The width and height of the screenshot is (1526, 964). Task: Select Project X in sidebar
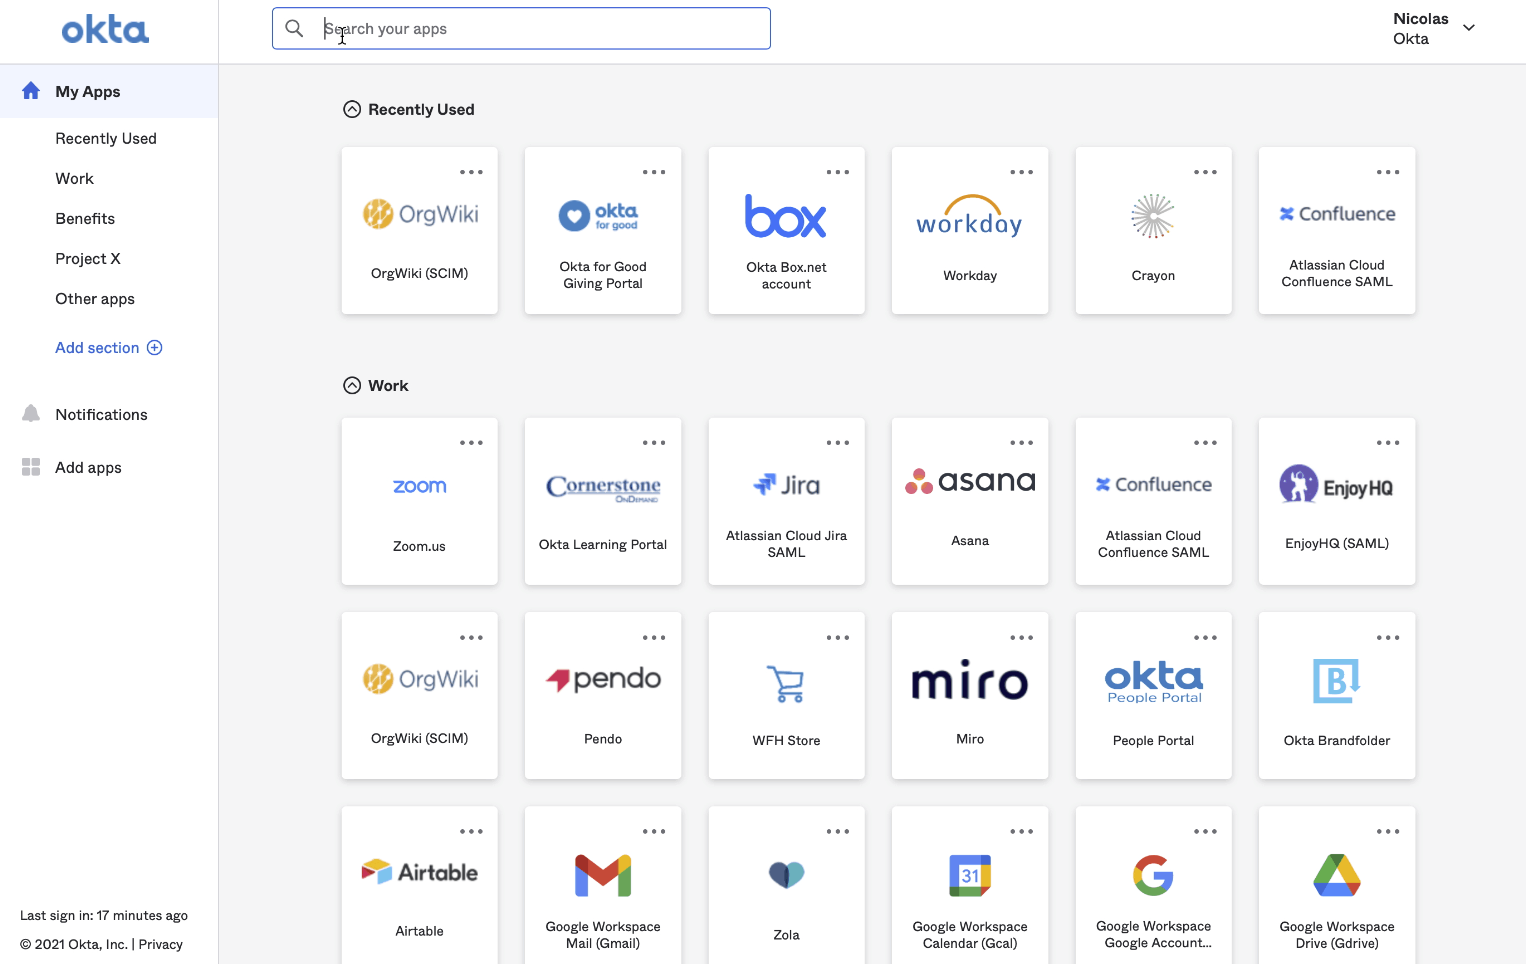[x=88, y=259]
